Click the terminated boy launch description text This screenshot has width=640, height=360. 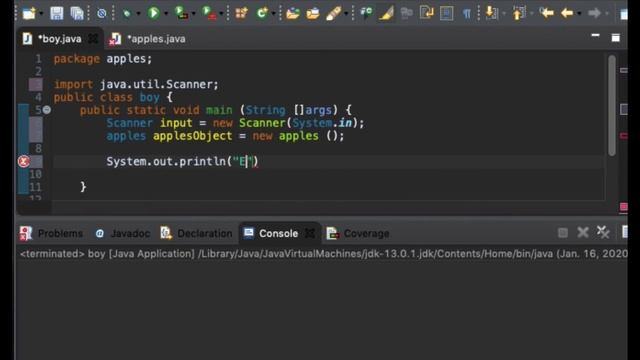pyautogui.click(x=323, y=254)
